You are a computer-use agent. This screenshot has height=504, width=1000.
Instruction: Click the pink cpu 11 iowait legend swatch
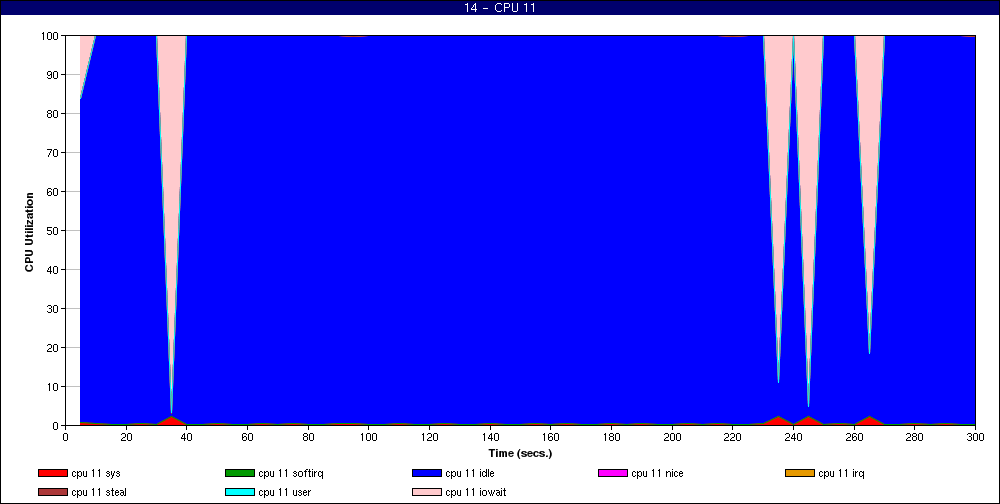coord(427,493)
